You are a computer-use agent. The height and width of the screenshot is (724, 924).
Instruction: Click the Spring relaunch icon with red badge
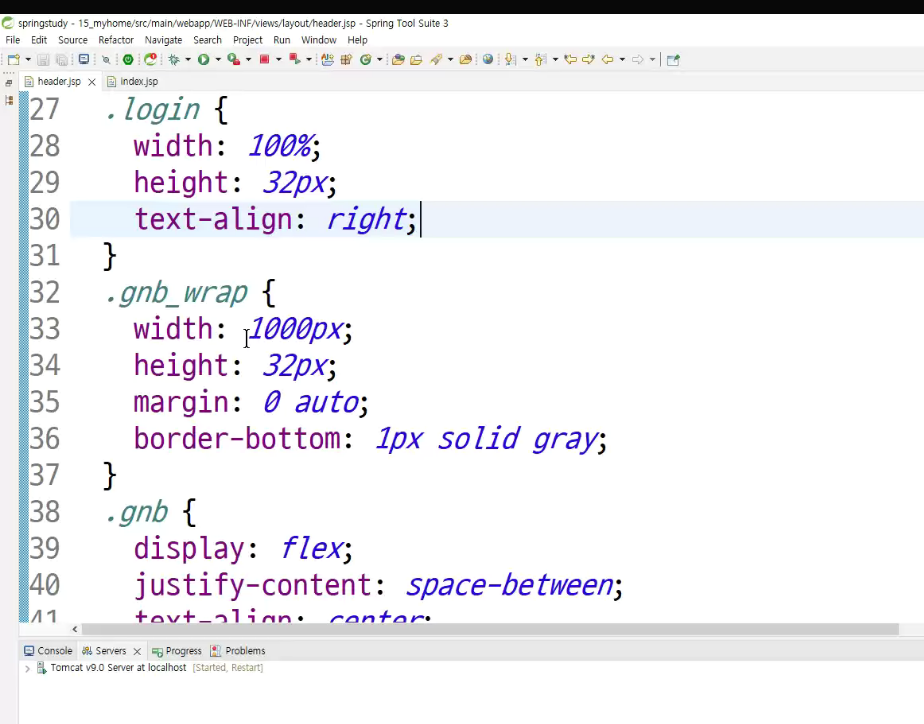151,59
